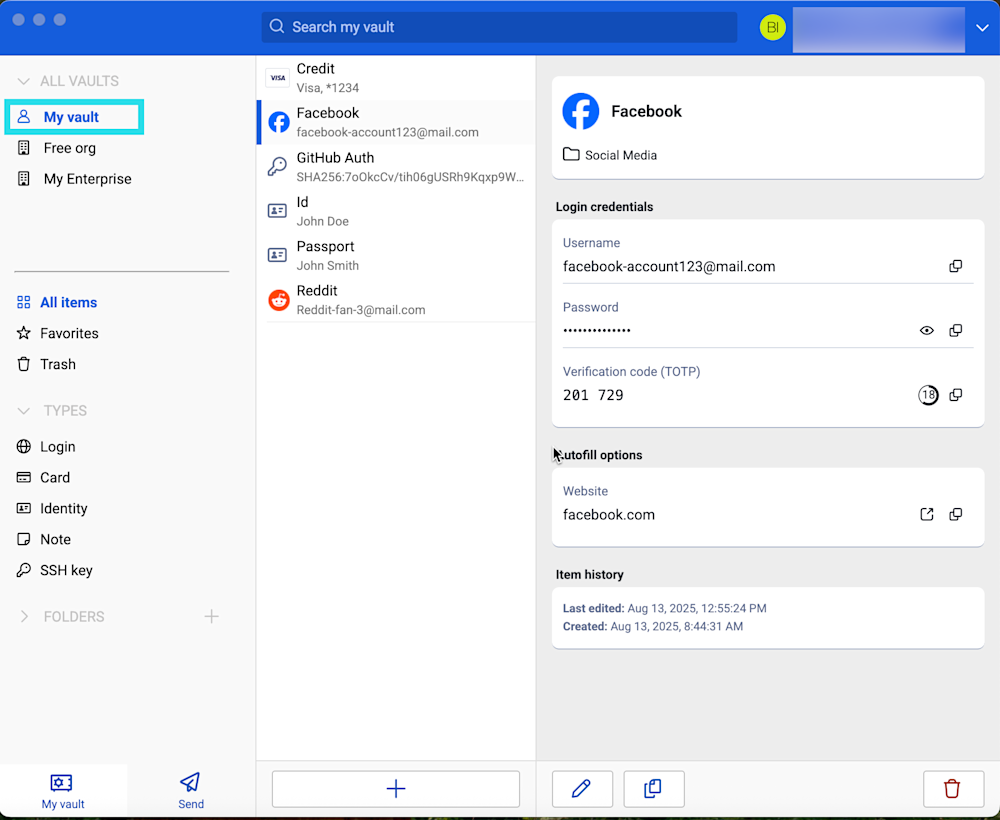Open facebook.com via the launch icon

click(926, 513)
